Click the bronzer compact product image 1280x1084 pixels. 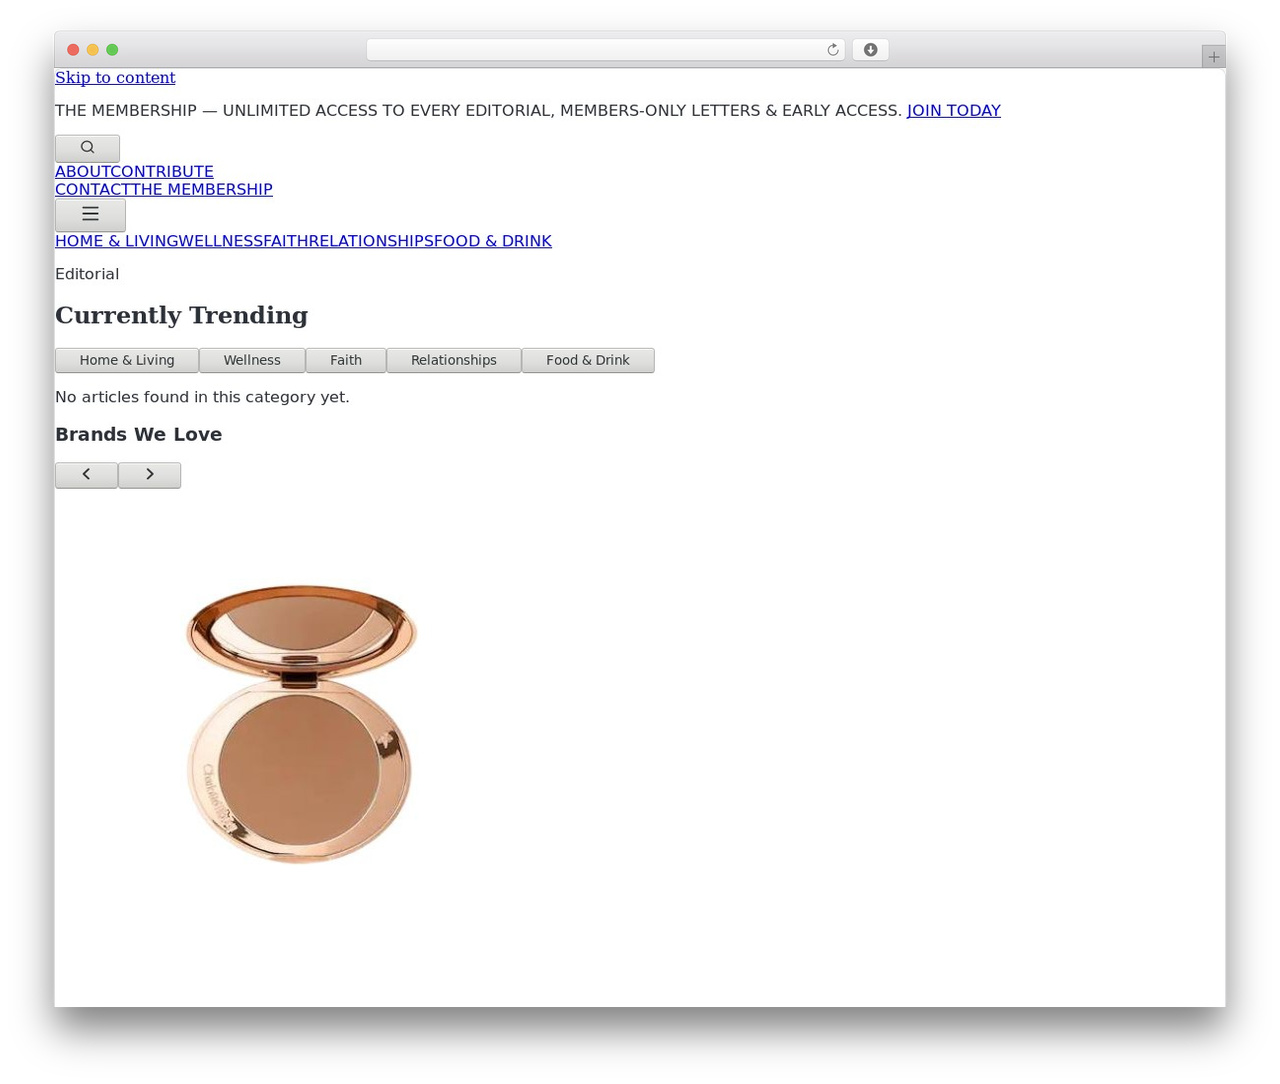(x=300, y=724)
